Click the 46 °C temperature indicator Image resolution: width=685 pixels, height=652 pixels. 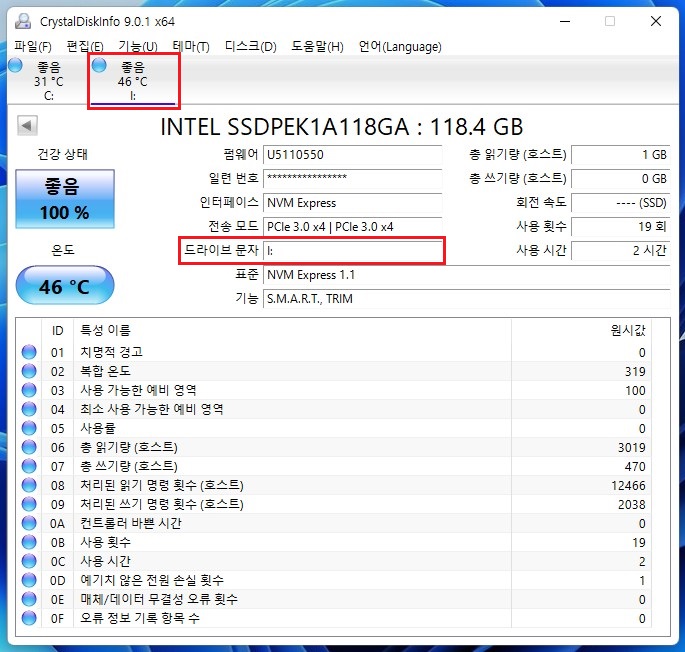click(65, 285)
